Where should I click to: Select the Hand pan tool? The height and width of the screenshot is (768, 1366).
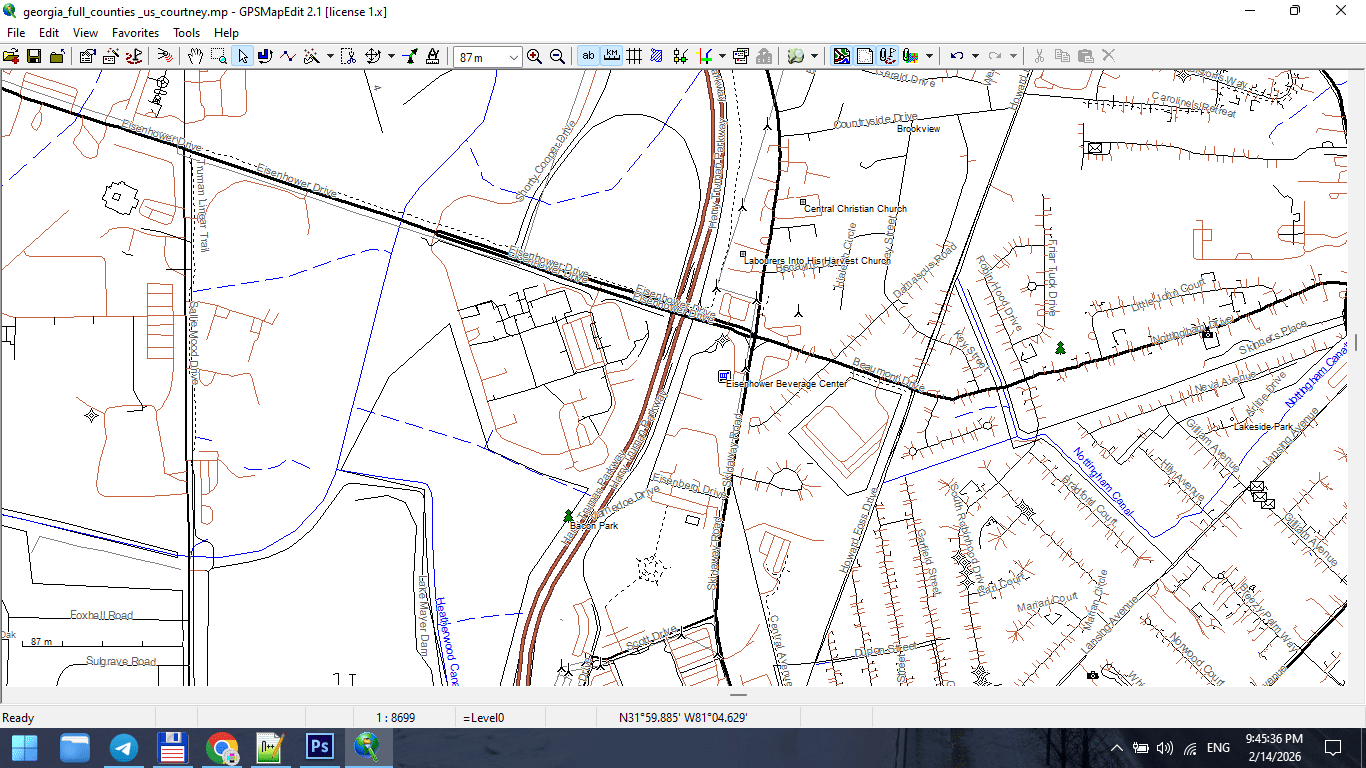tap(196, 56)
